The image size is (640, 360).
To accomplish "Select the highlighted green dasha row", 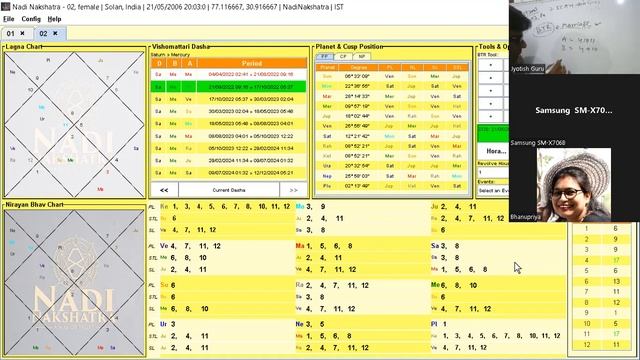I will 229,87.
